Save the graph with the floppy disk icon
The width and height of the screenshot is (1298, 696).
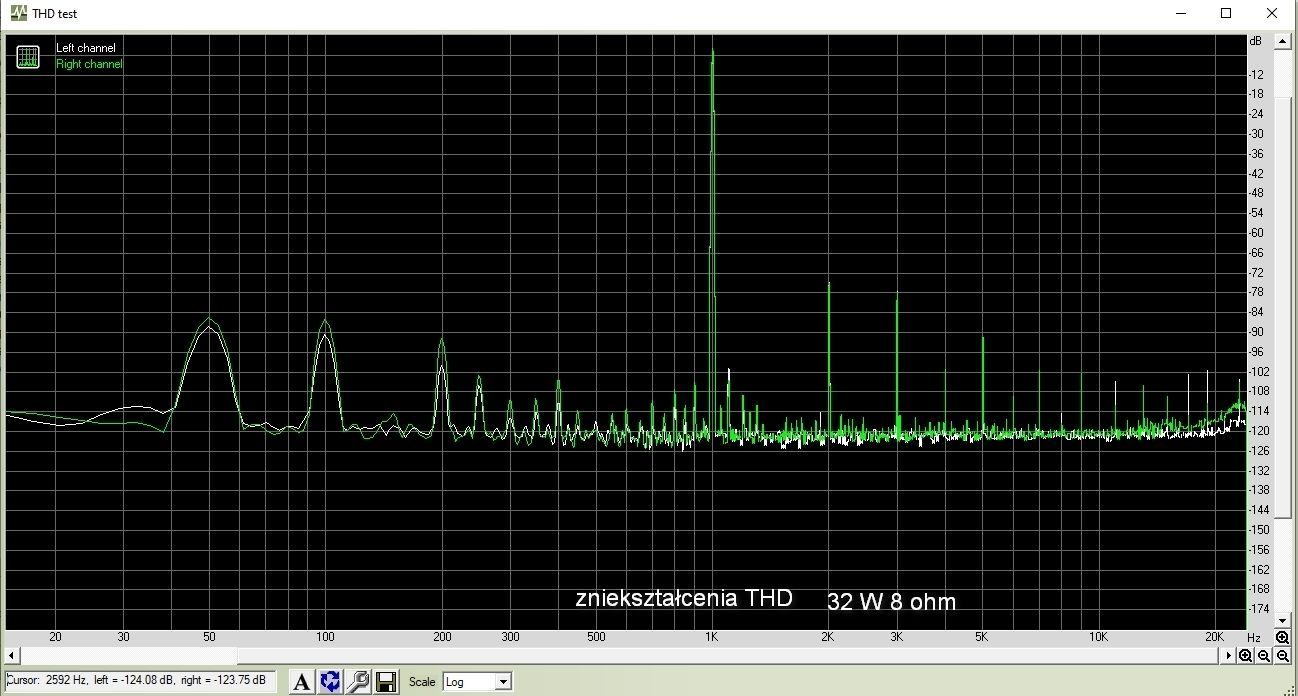[386, 682]
